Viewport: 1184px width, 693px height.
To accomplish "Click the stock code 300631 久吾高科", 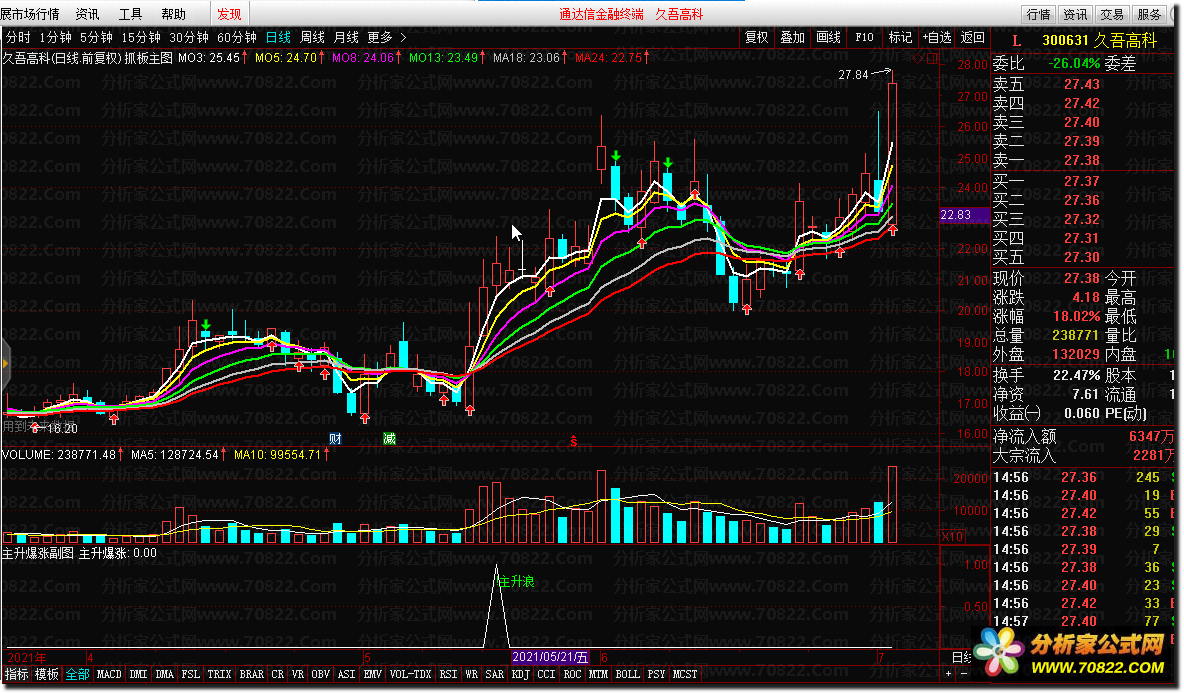I will click(1099, 41).
